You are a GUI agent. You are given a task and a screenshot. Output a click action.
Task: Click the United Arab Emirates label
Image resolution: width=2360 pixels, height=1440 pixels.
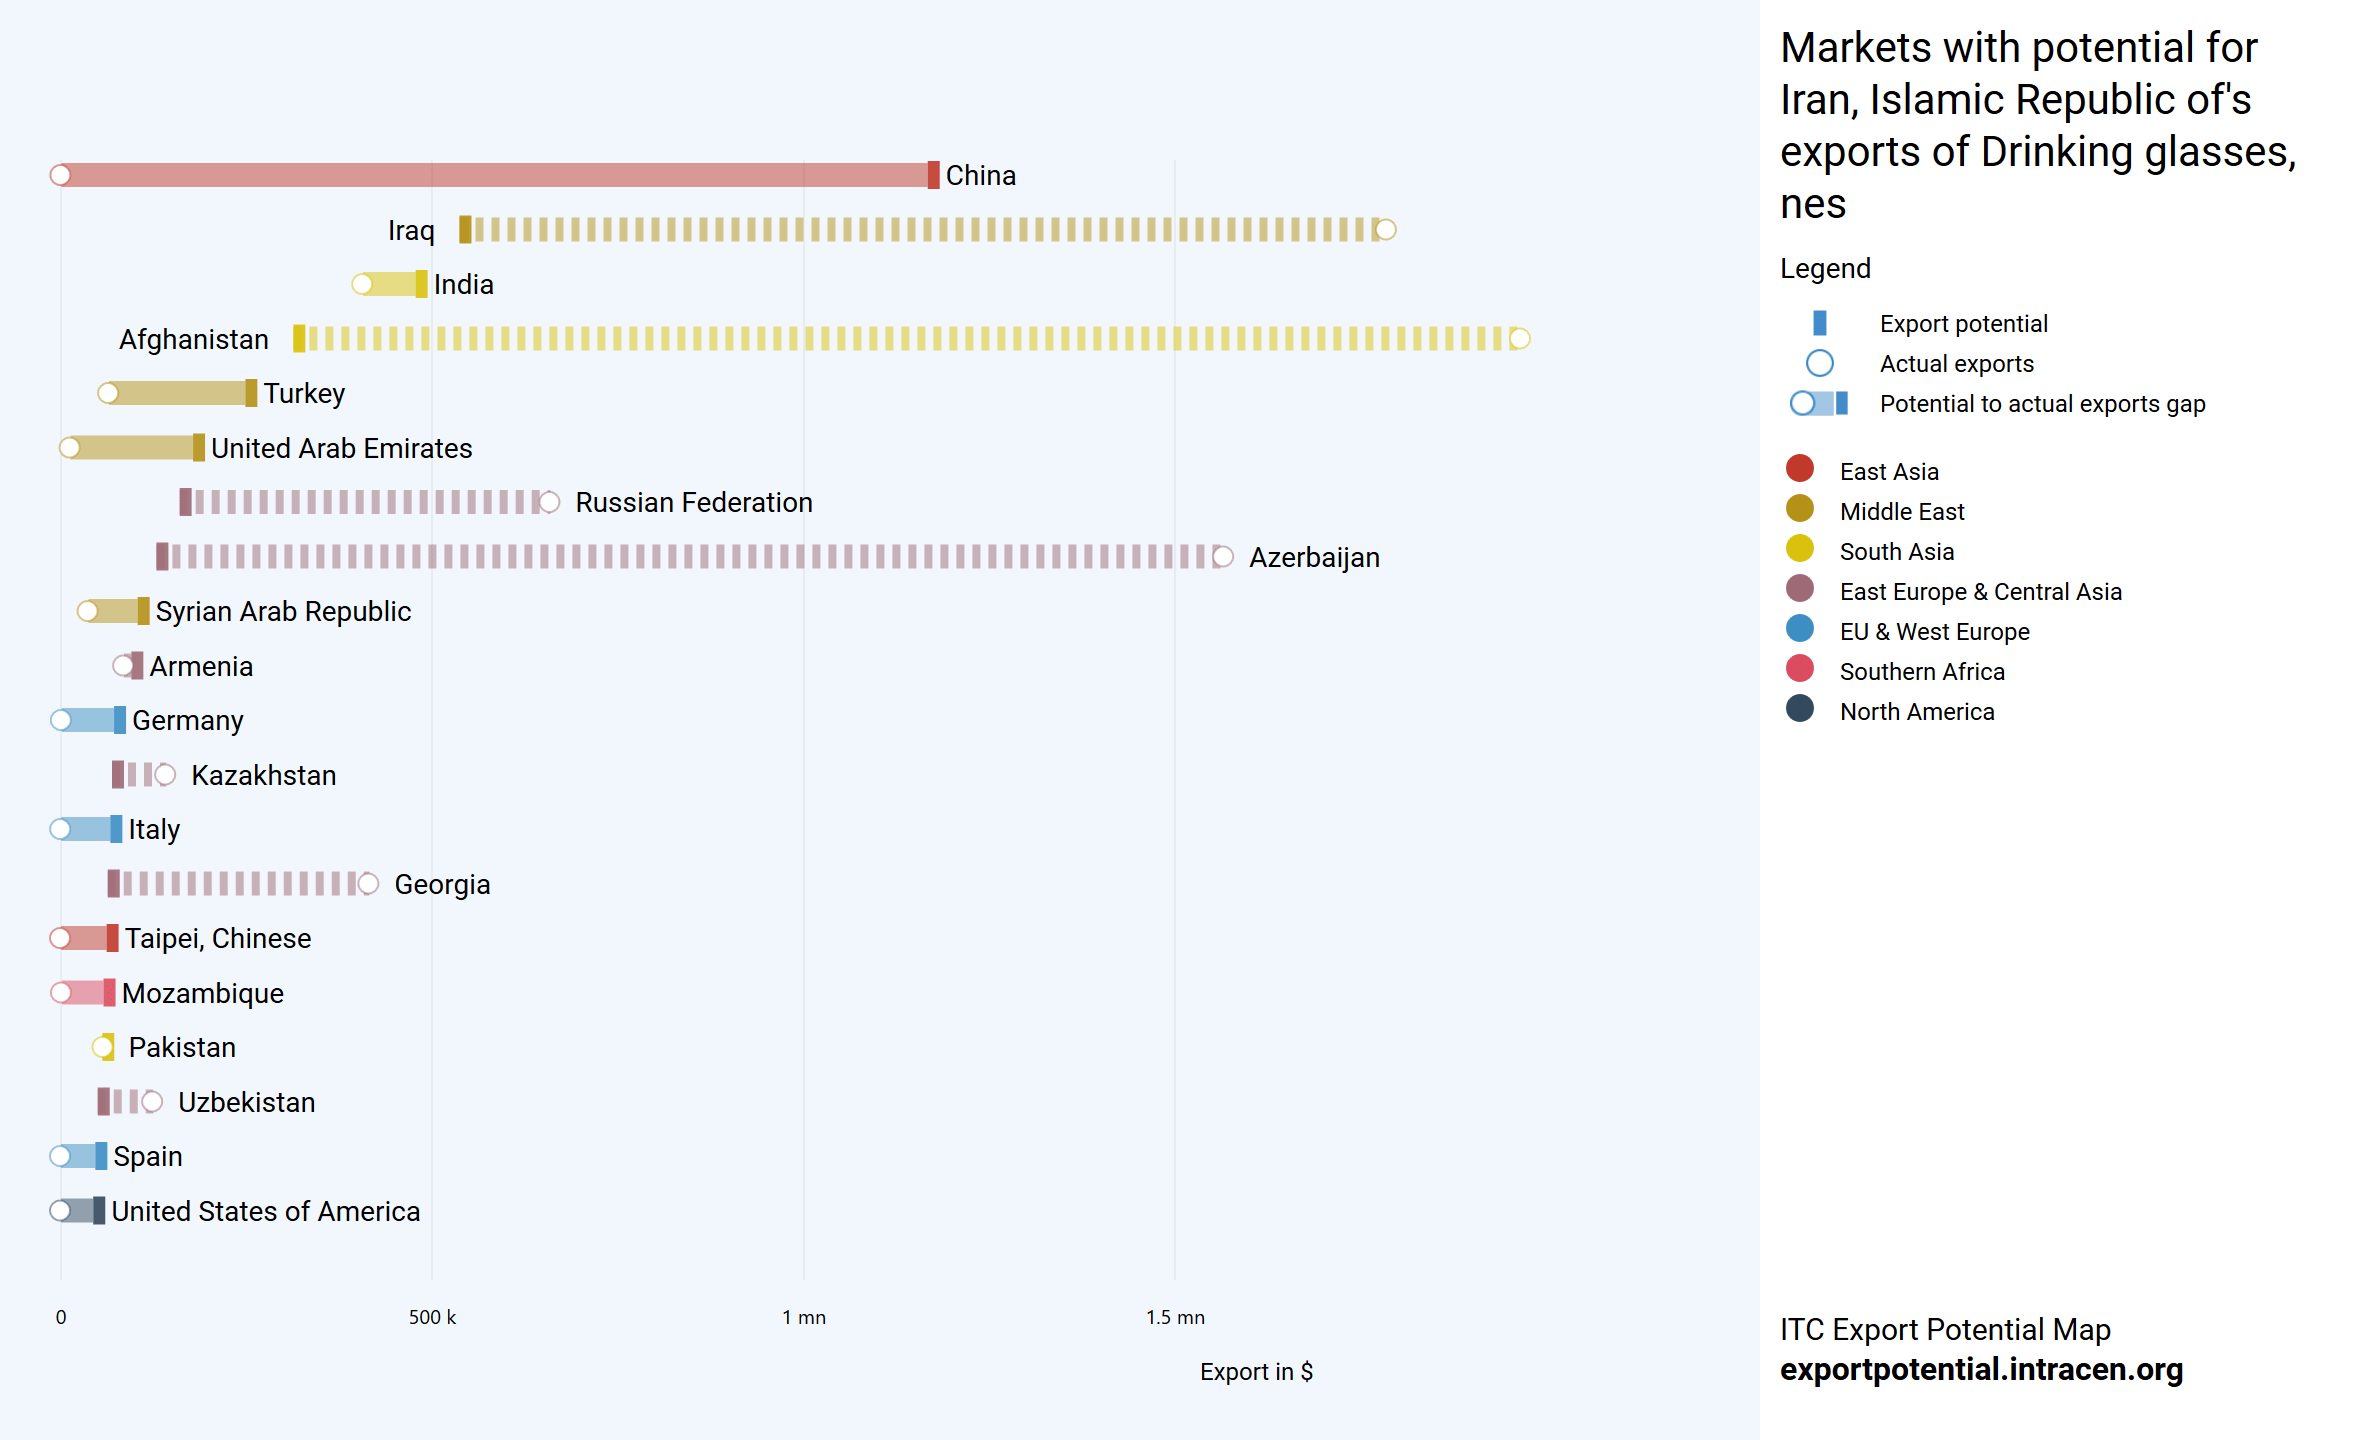click(x=341, y=448)
